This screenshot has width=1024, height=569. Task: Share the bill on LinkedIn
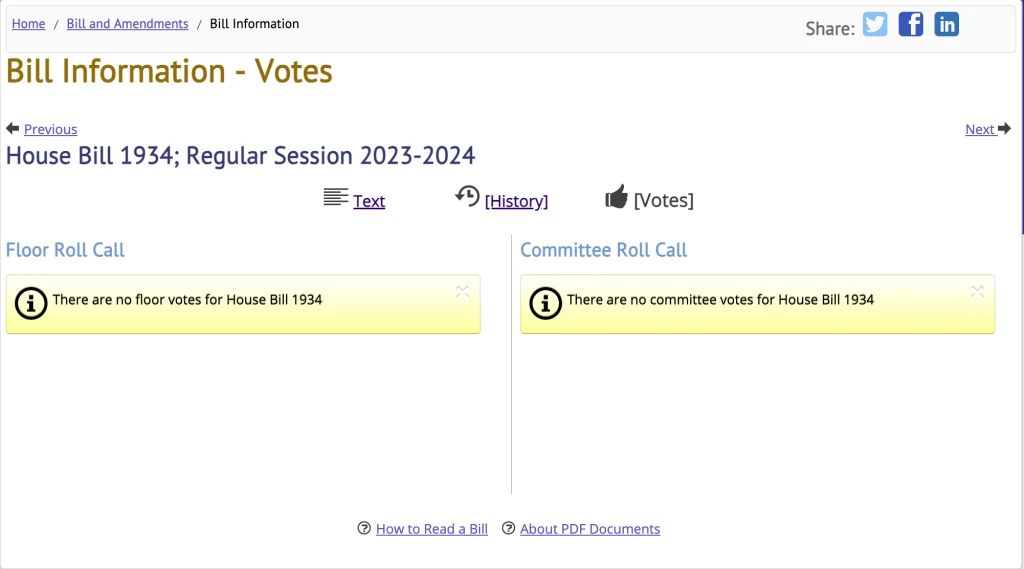click(947, 25)
